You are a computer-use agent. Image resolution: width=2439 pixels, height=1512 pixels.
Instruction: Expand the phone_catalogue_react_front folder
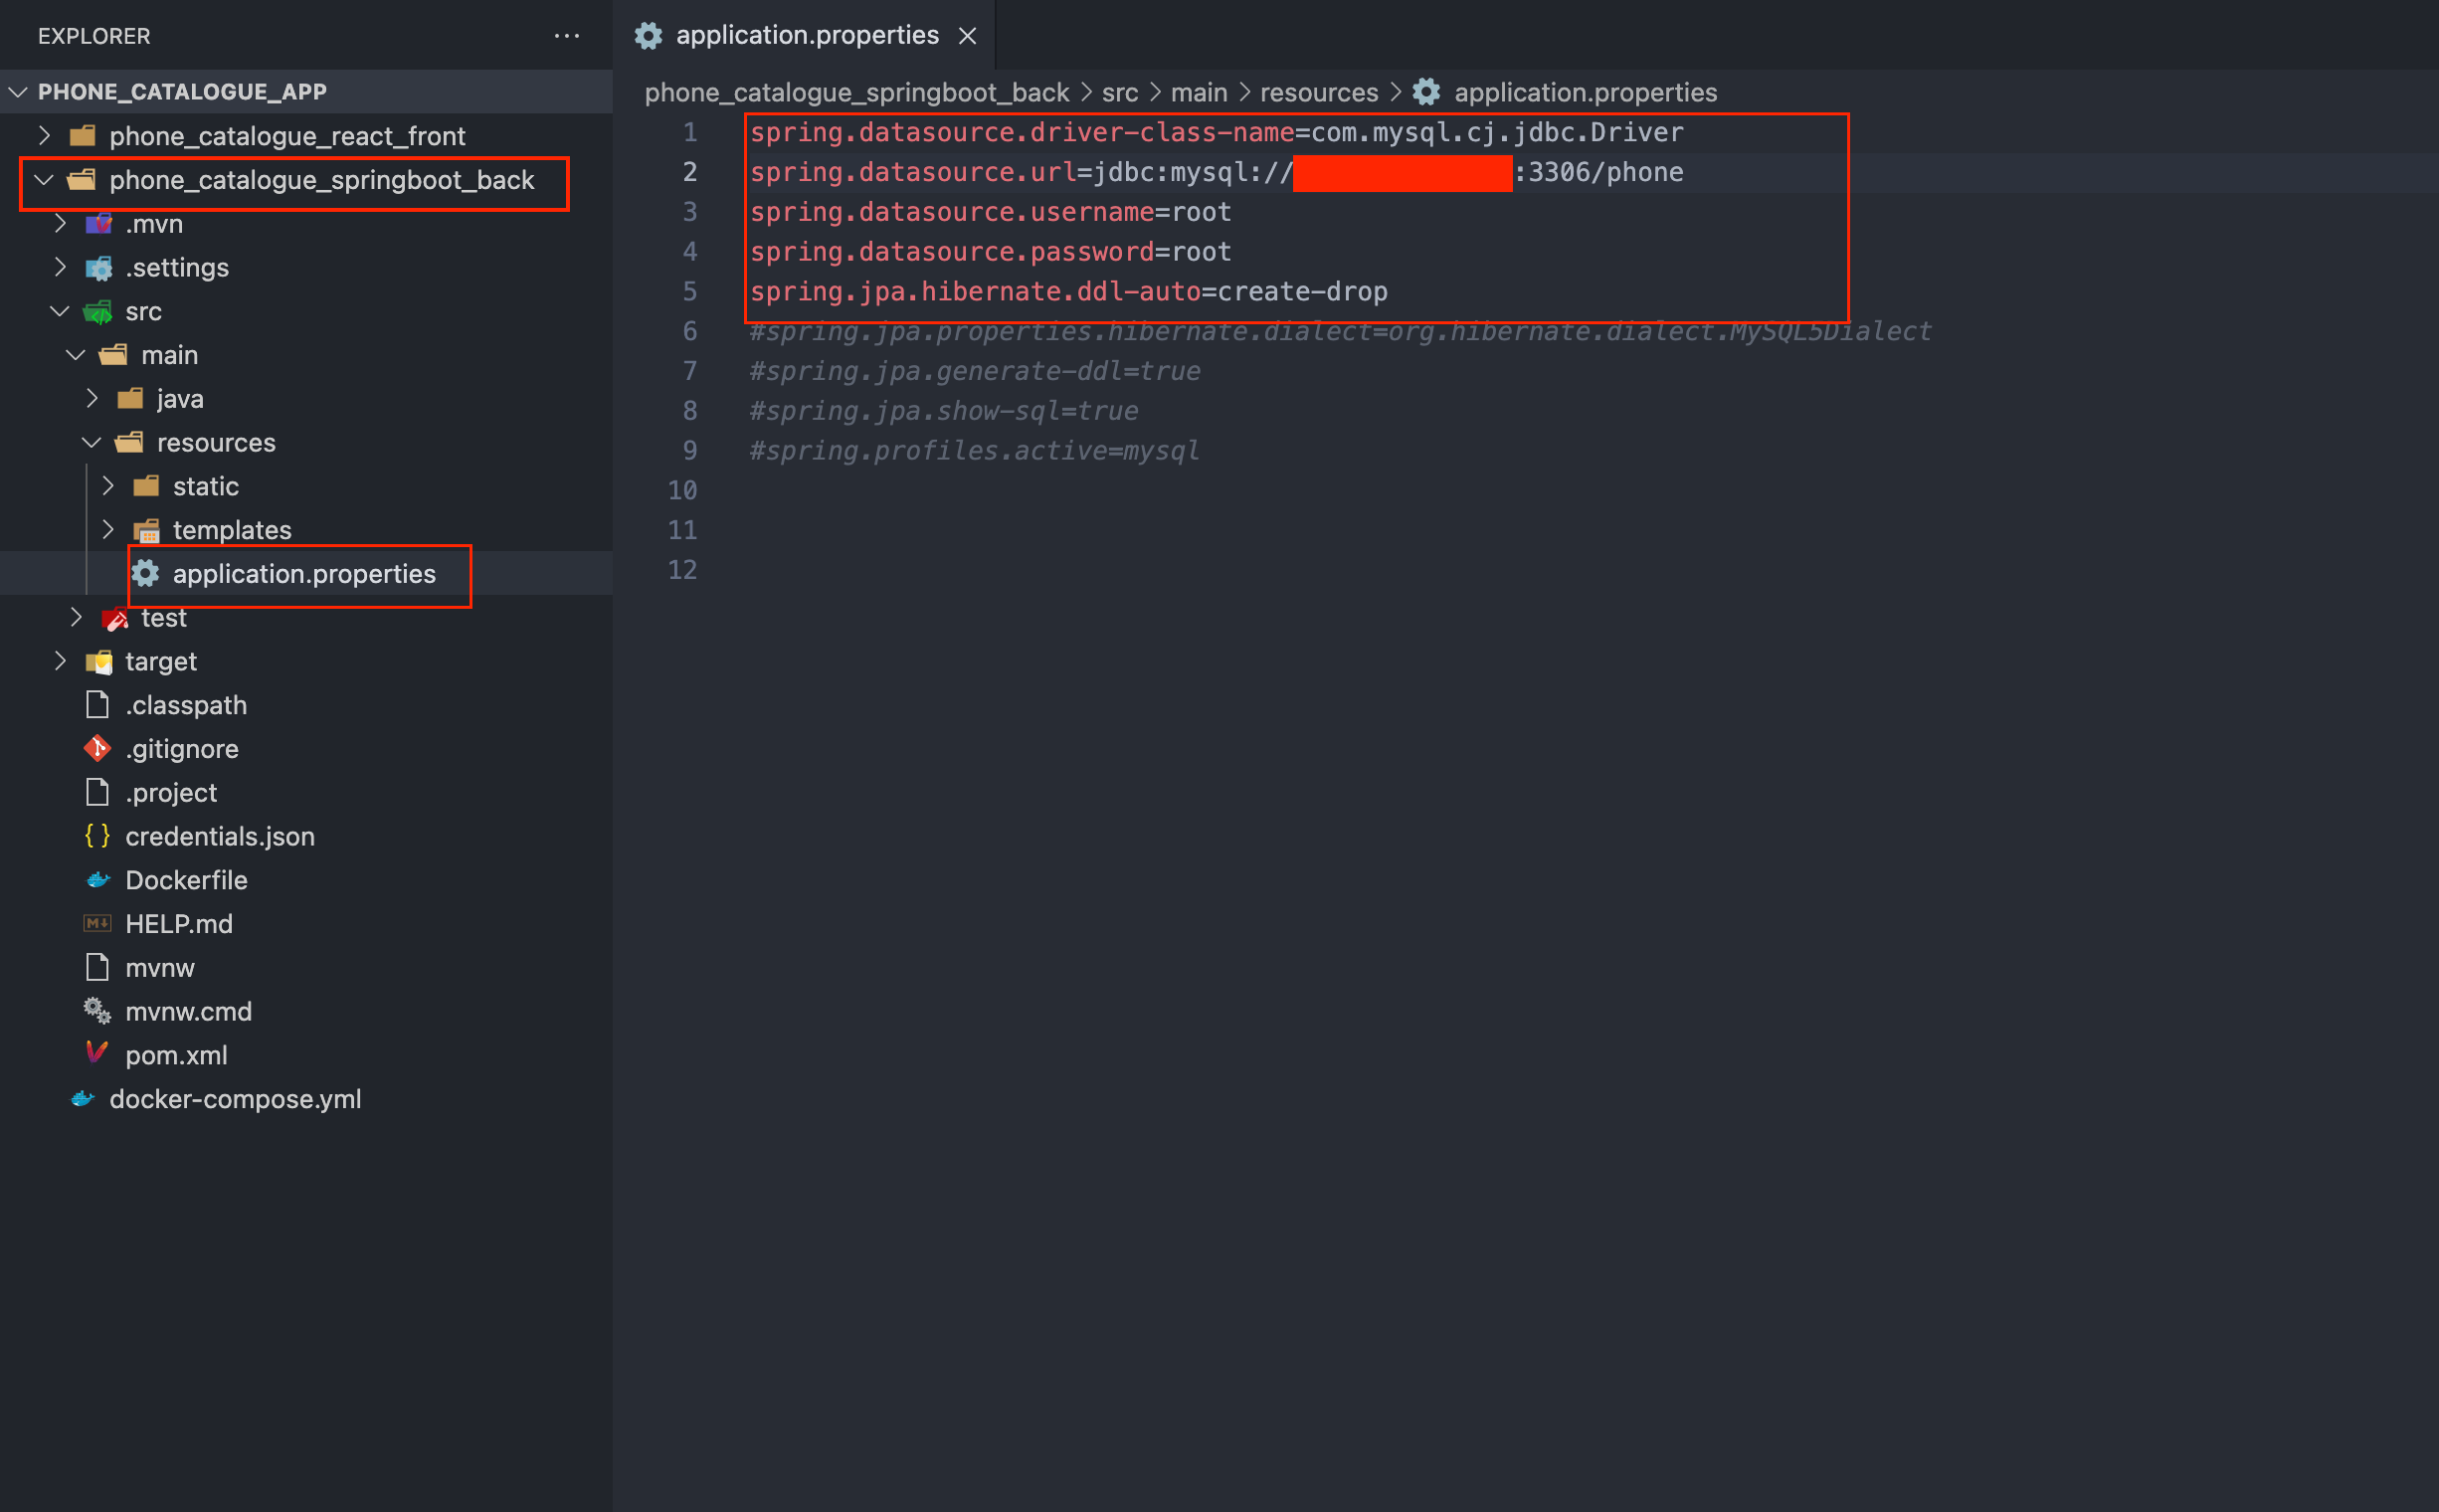(x=44, y=135)
